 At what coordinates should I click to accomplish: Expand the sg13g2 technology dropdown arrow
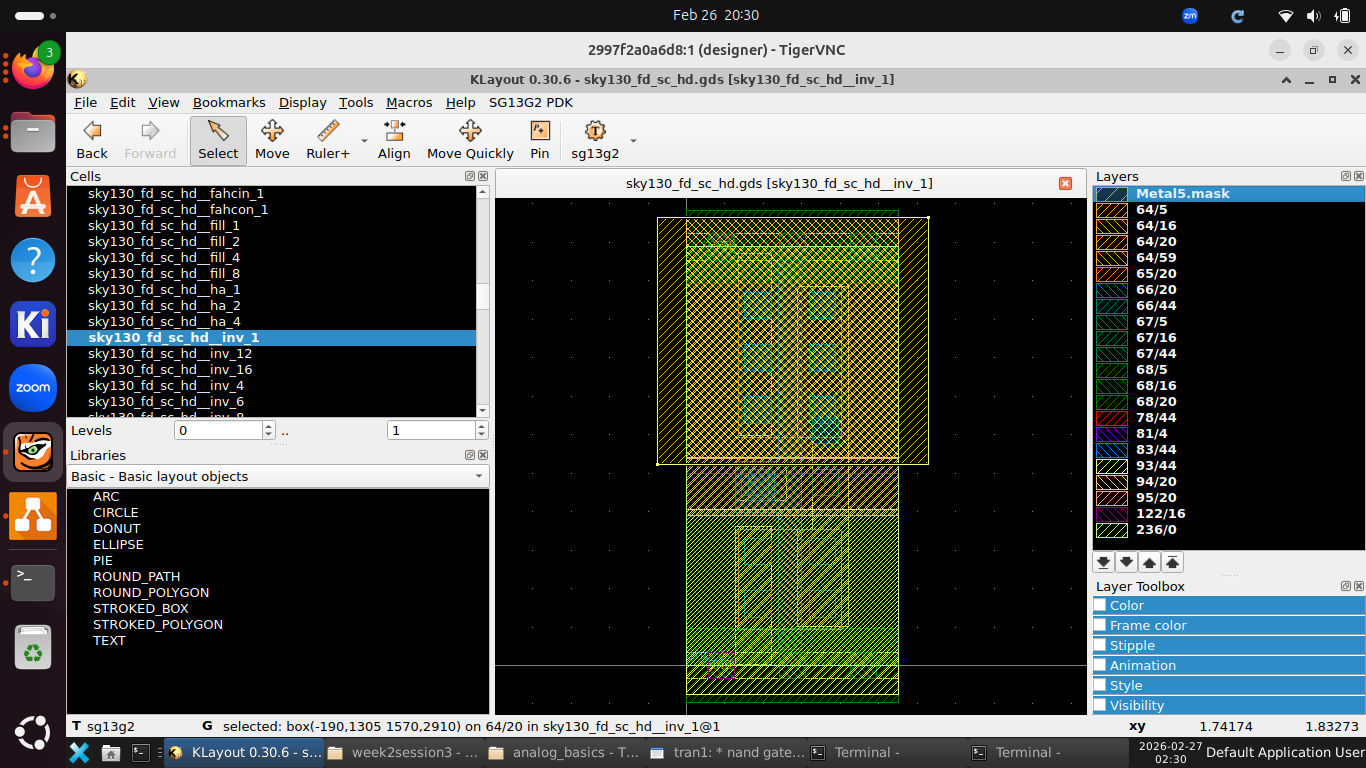coord(633,141)
